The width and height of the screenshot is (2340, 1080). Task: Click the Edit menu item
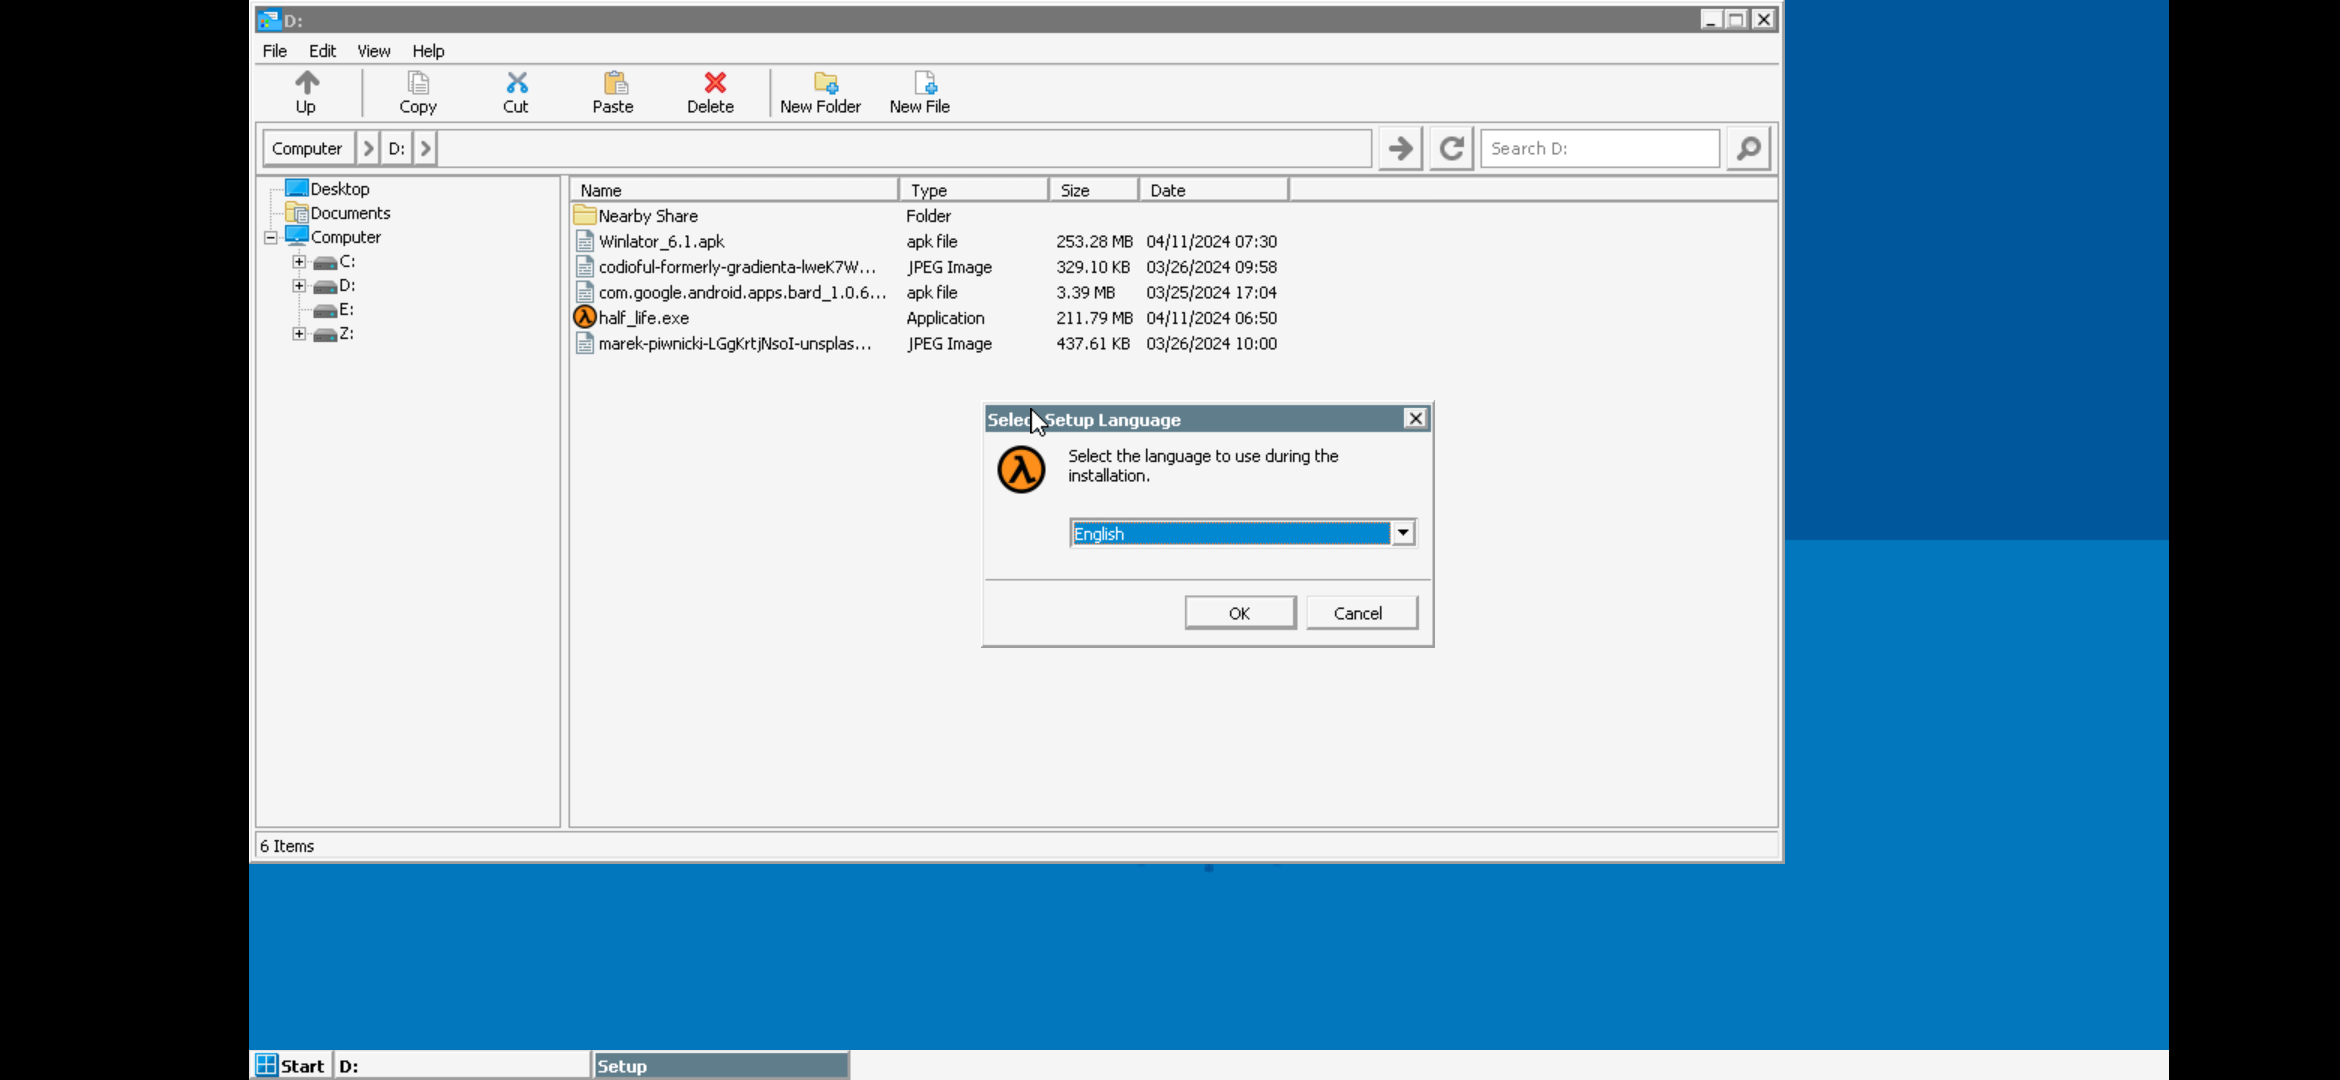coord(321,51)
